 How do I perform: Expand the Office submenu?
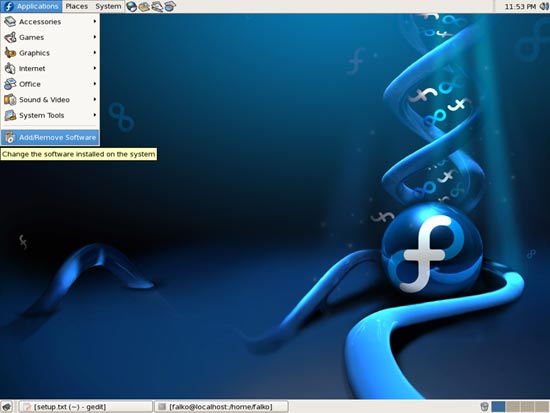pos(50,84)
